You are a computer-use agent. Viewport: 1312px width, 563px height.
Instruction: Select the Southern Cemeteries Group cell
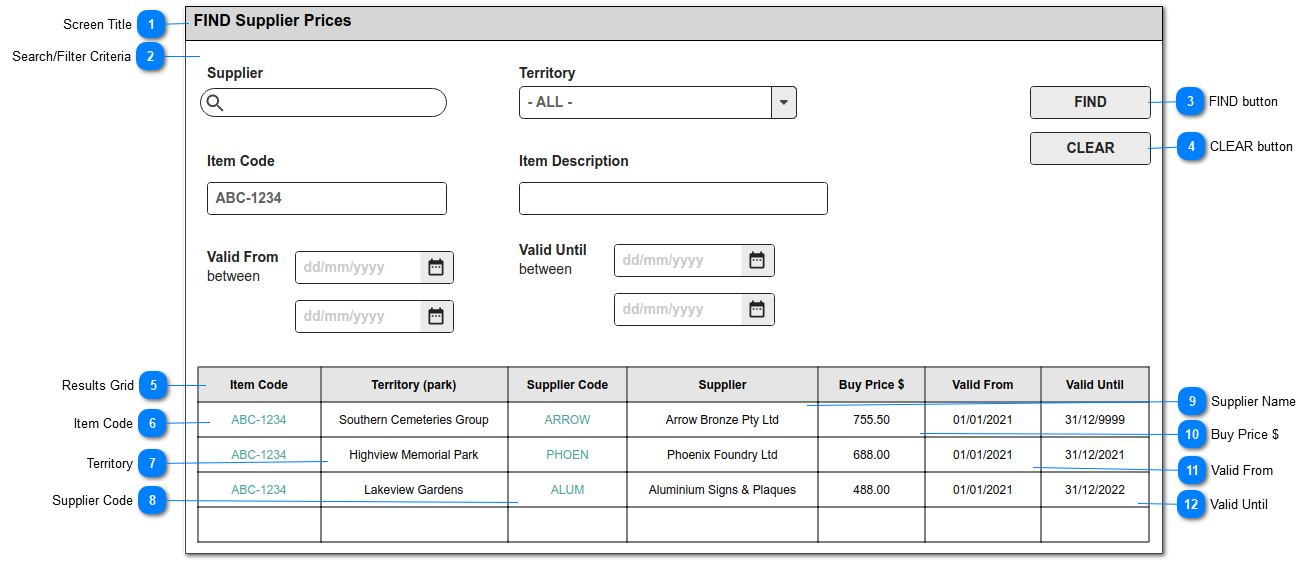[414, 420]
